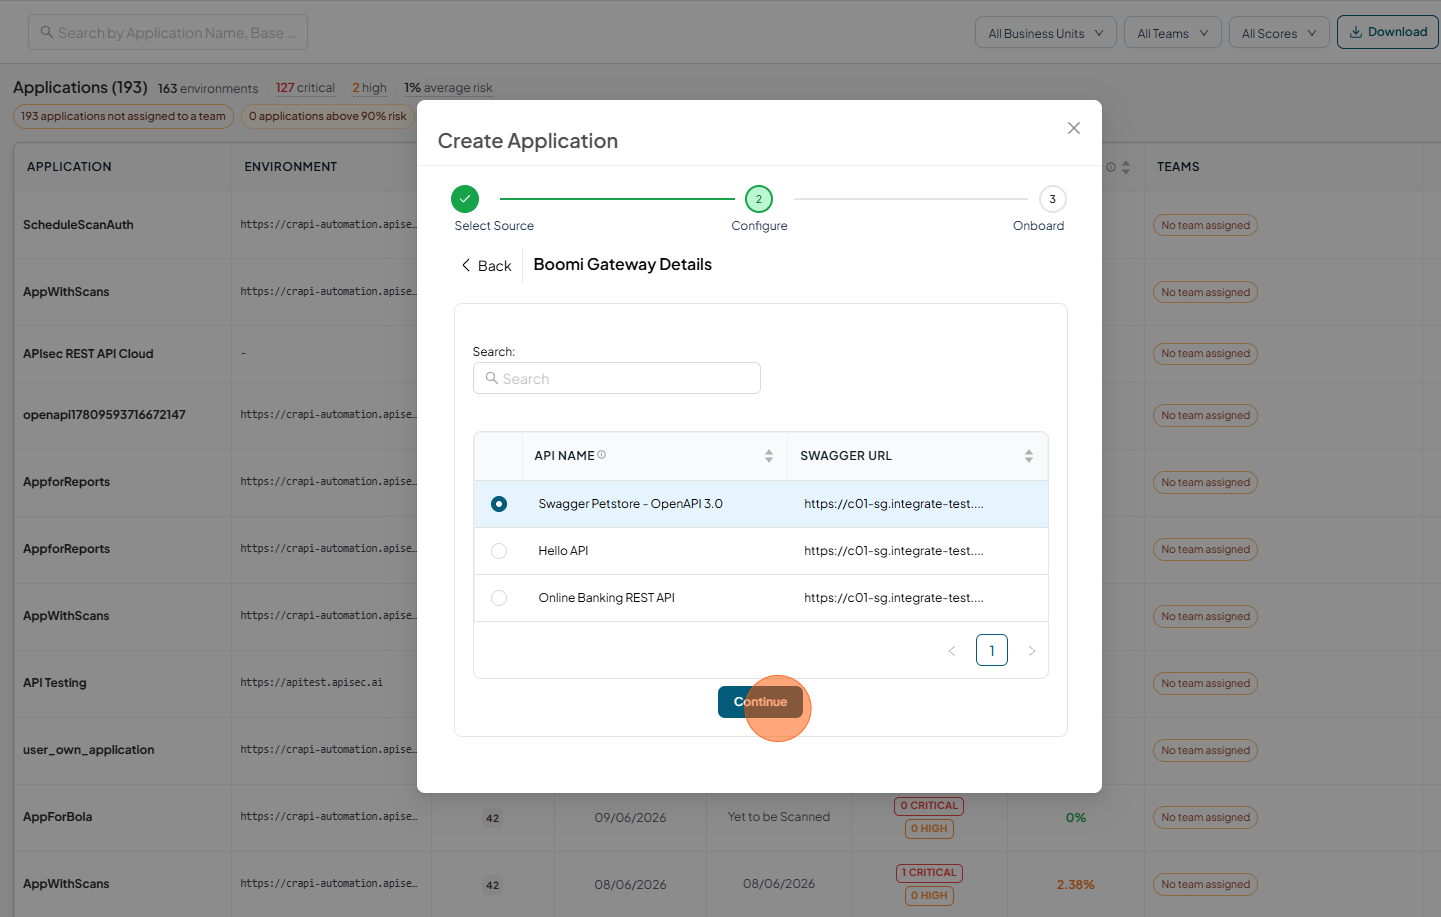Go to pagination page 1
Screen dimensions: 1441x917
(x=992, y=650)
